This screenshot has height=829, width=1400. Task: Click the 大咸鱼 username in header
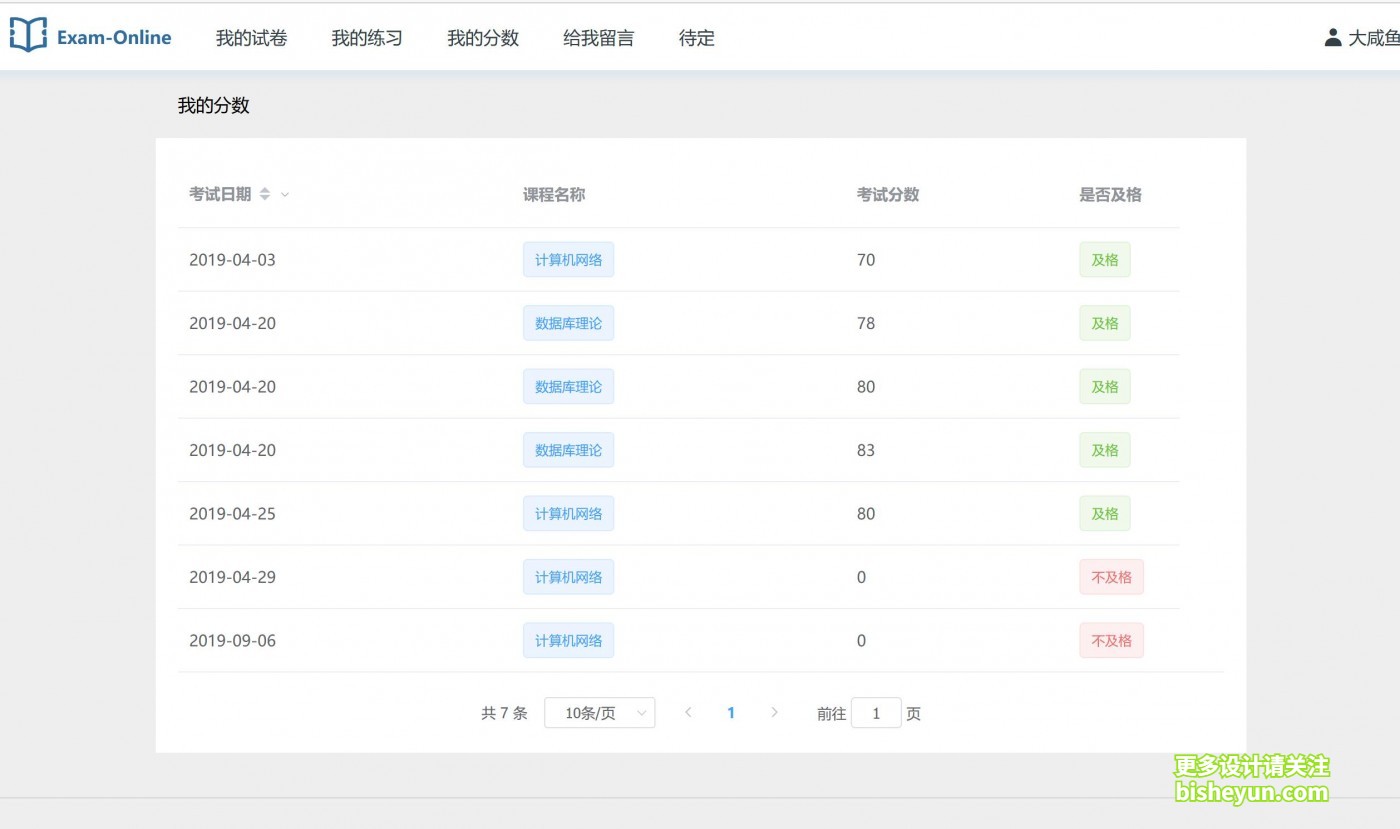[x=1373, y=39]
